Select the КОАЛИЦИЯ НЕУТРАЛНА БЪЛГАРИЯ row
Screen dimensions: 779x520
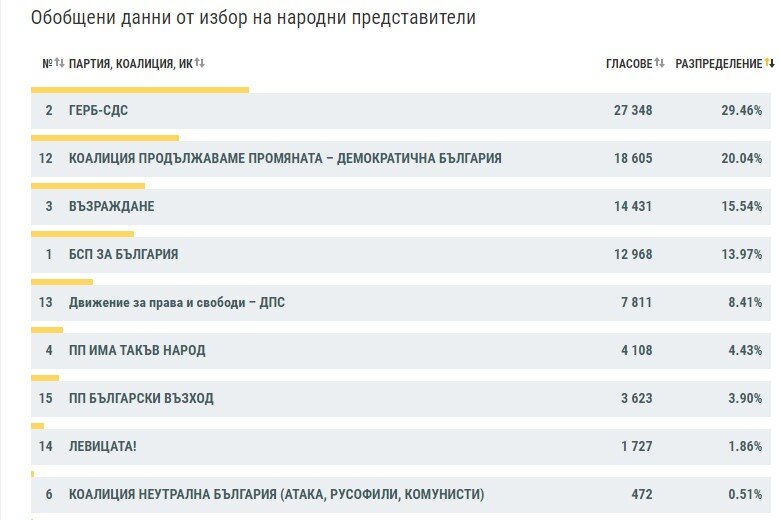[400, 494]
